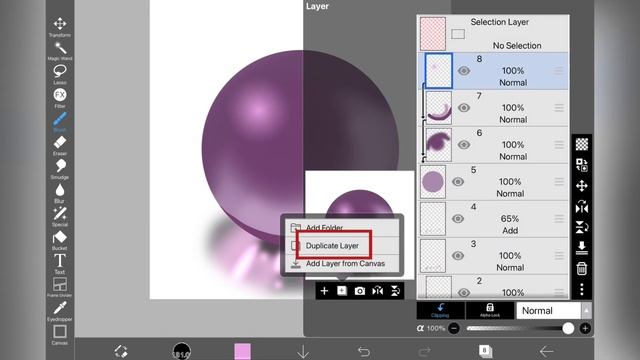Hide layer 6 with its eye icon

464,144
